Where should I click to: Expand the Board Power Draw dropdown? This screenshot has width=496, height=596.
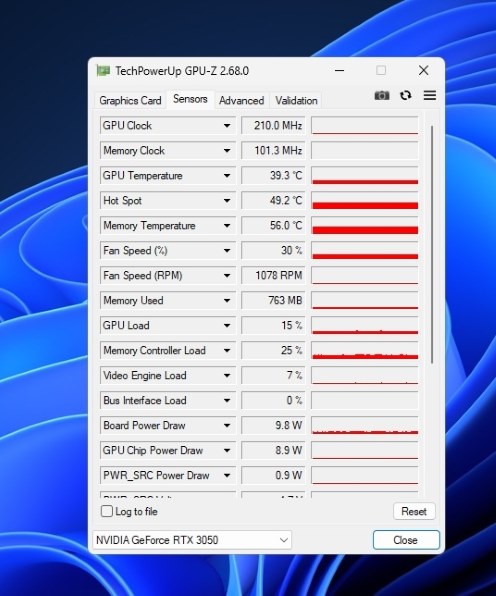[x=227, y=425]
